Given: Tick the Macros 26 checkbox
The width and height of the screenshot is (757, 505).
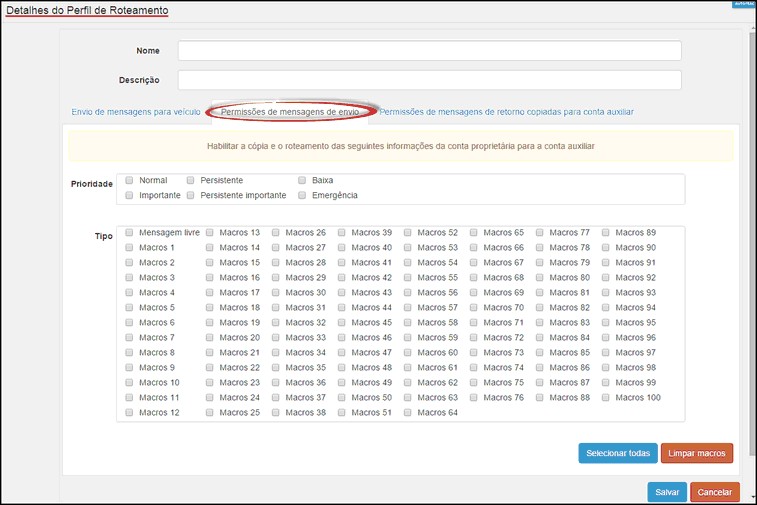Looking at the screenshot, I should (275, 232).
